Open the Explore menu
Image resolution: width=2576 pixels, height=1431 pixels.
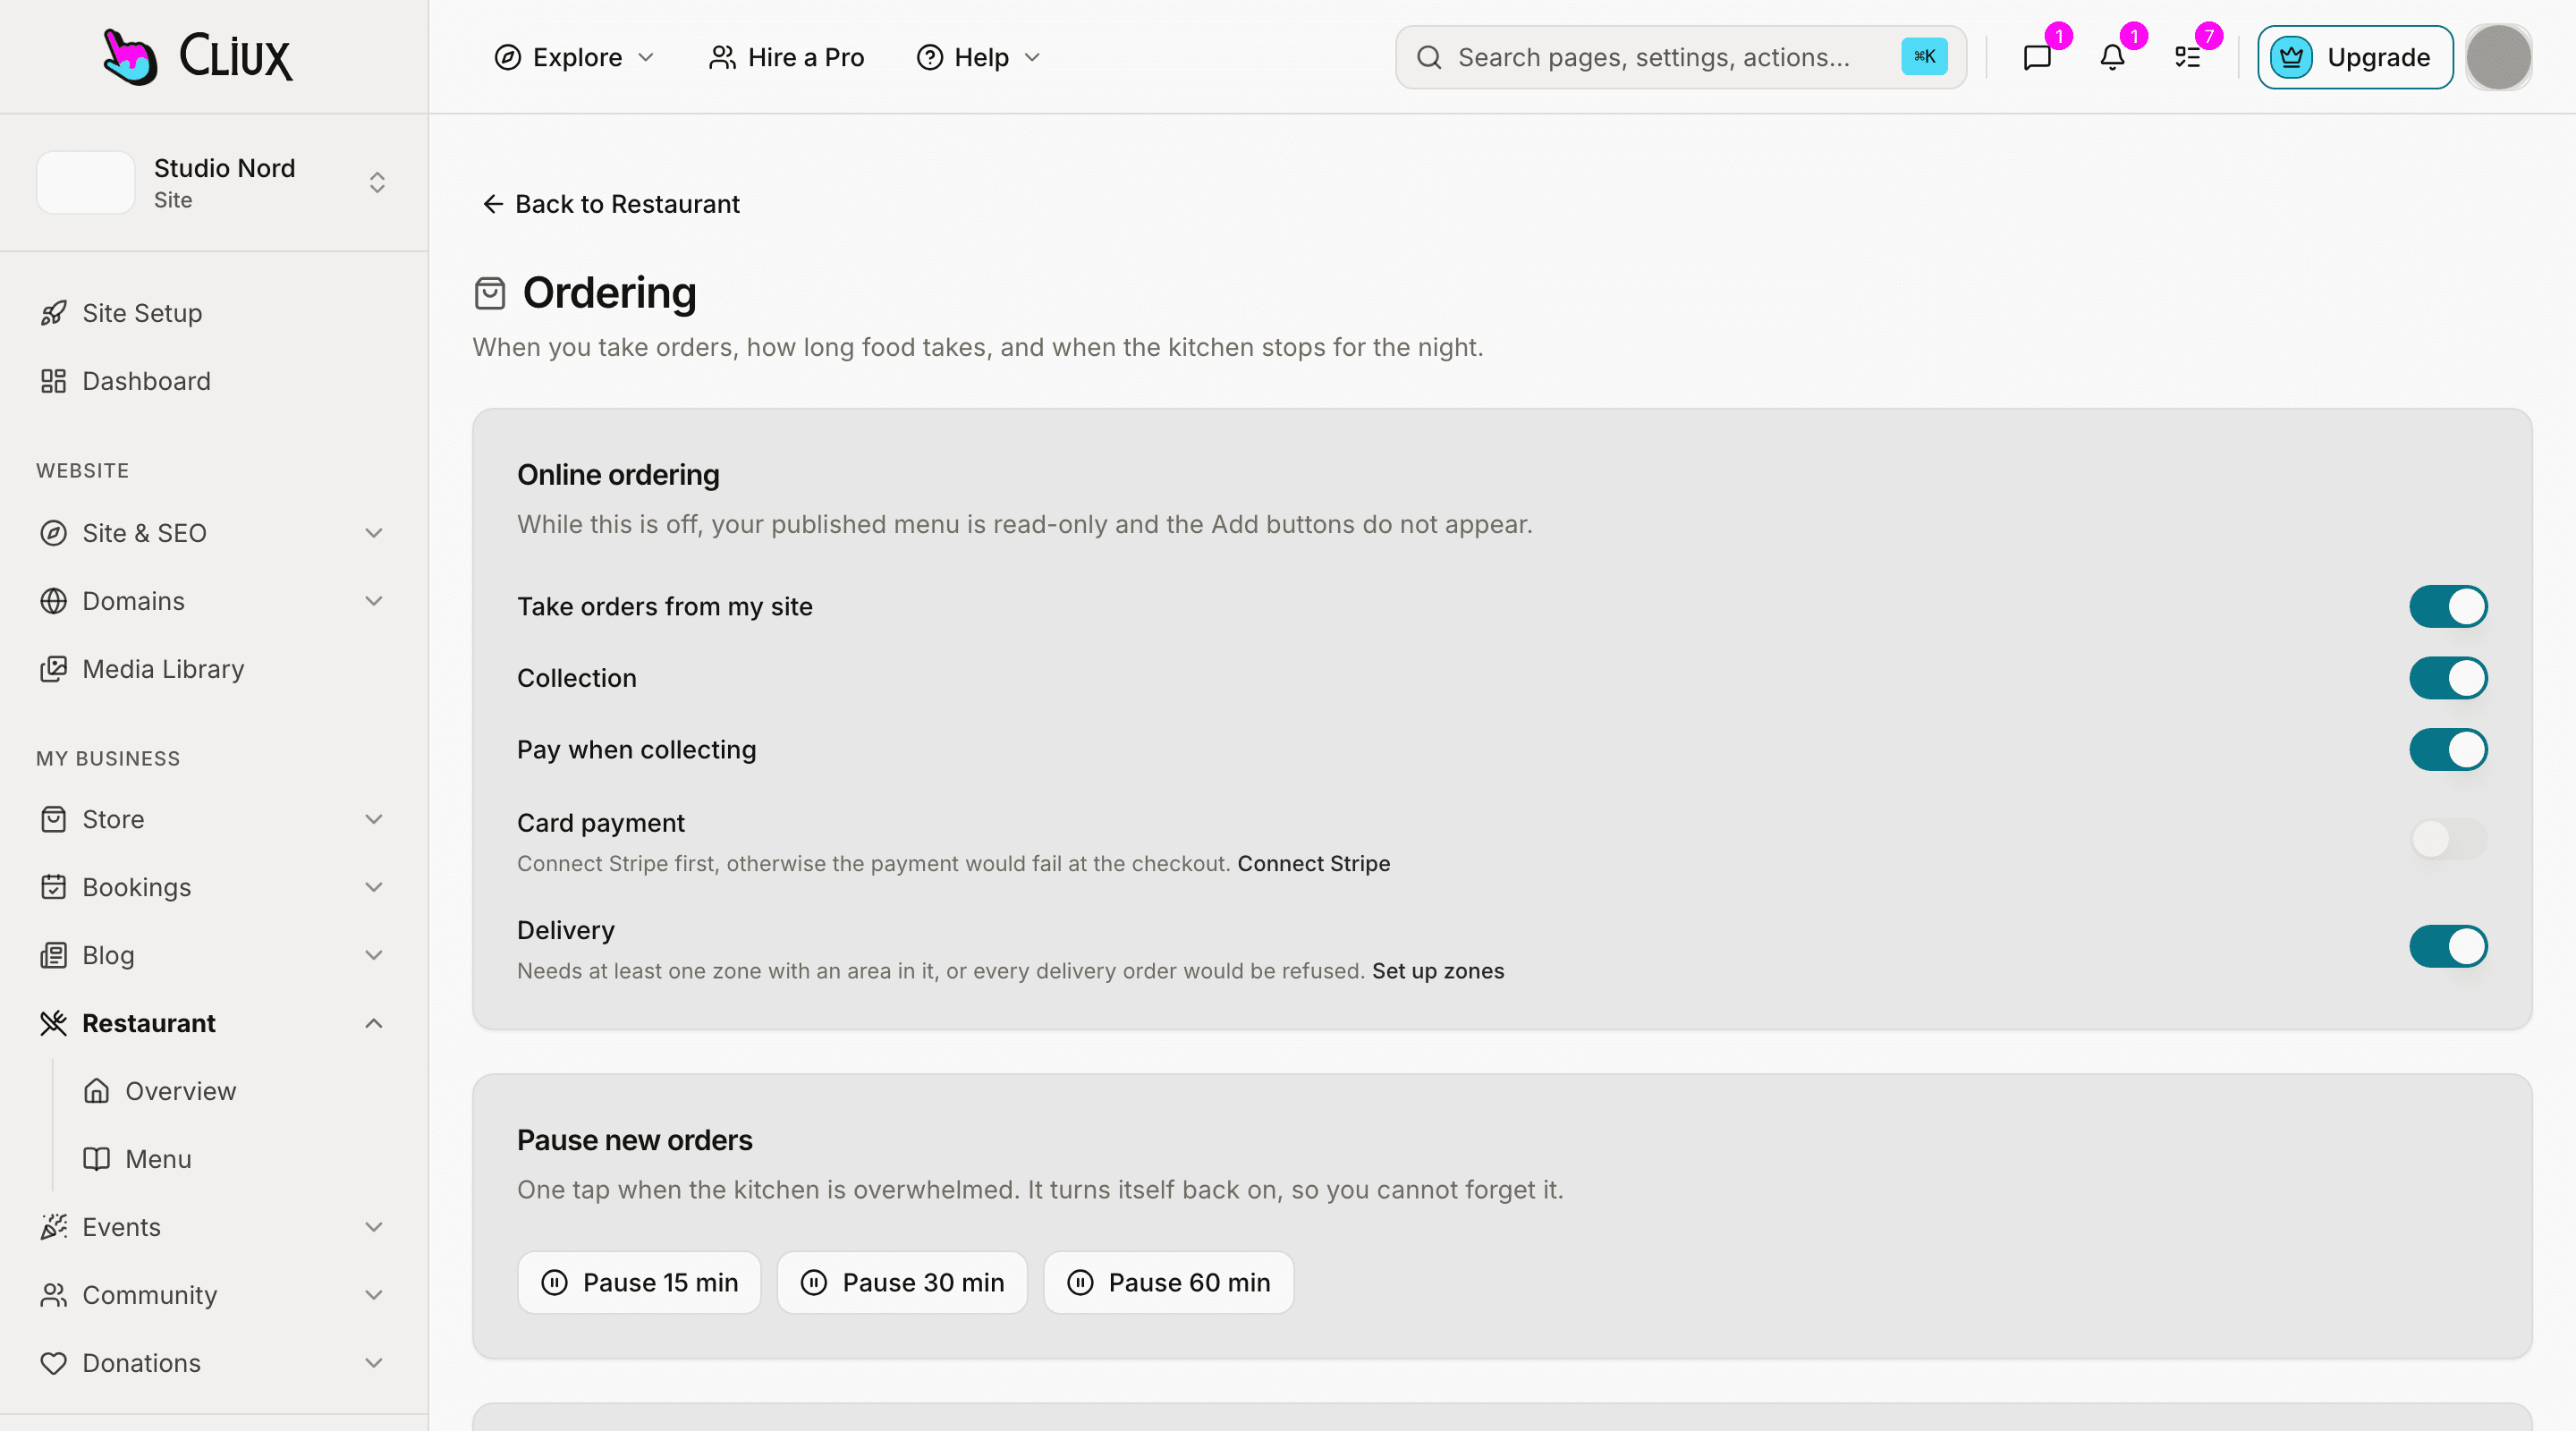point(575,57)
